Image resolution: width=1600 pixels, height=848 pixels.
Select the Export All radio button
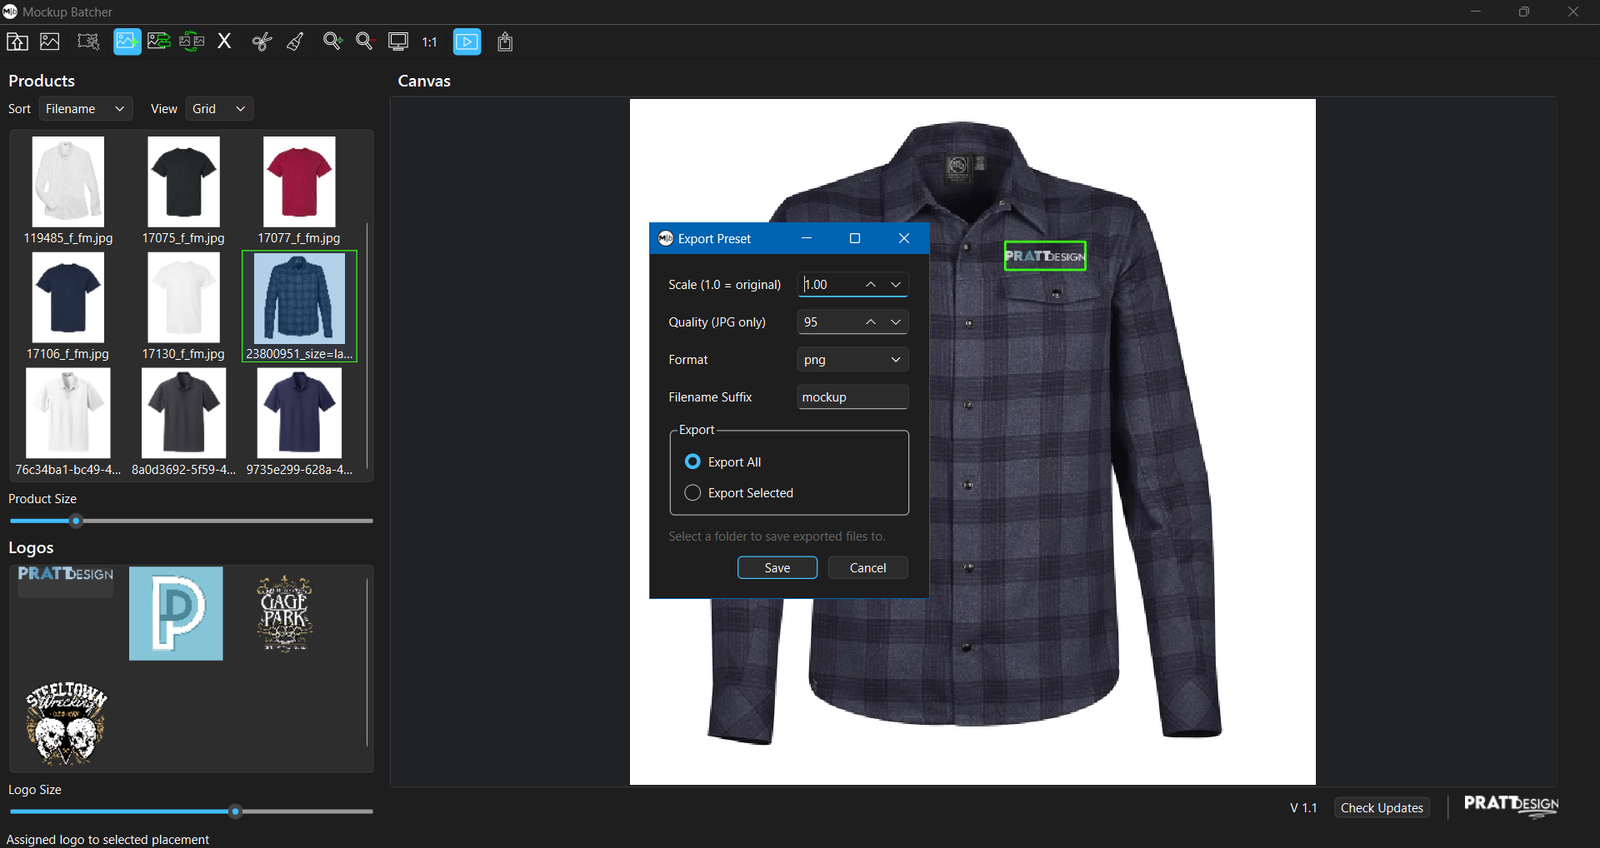[x=692, y=462]
